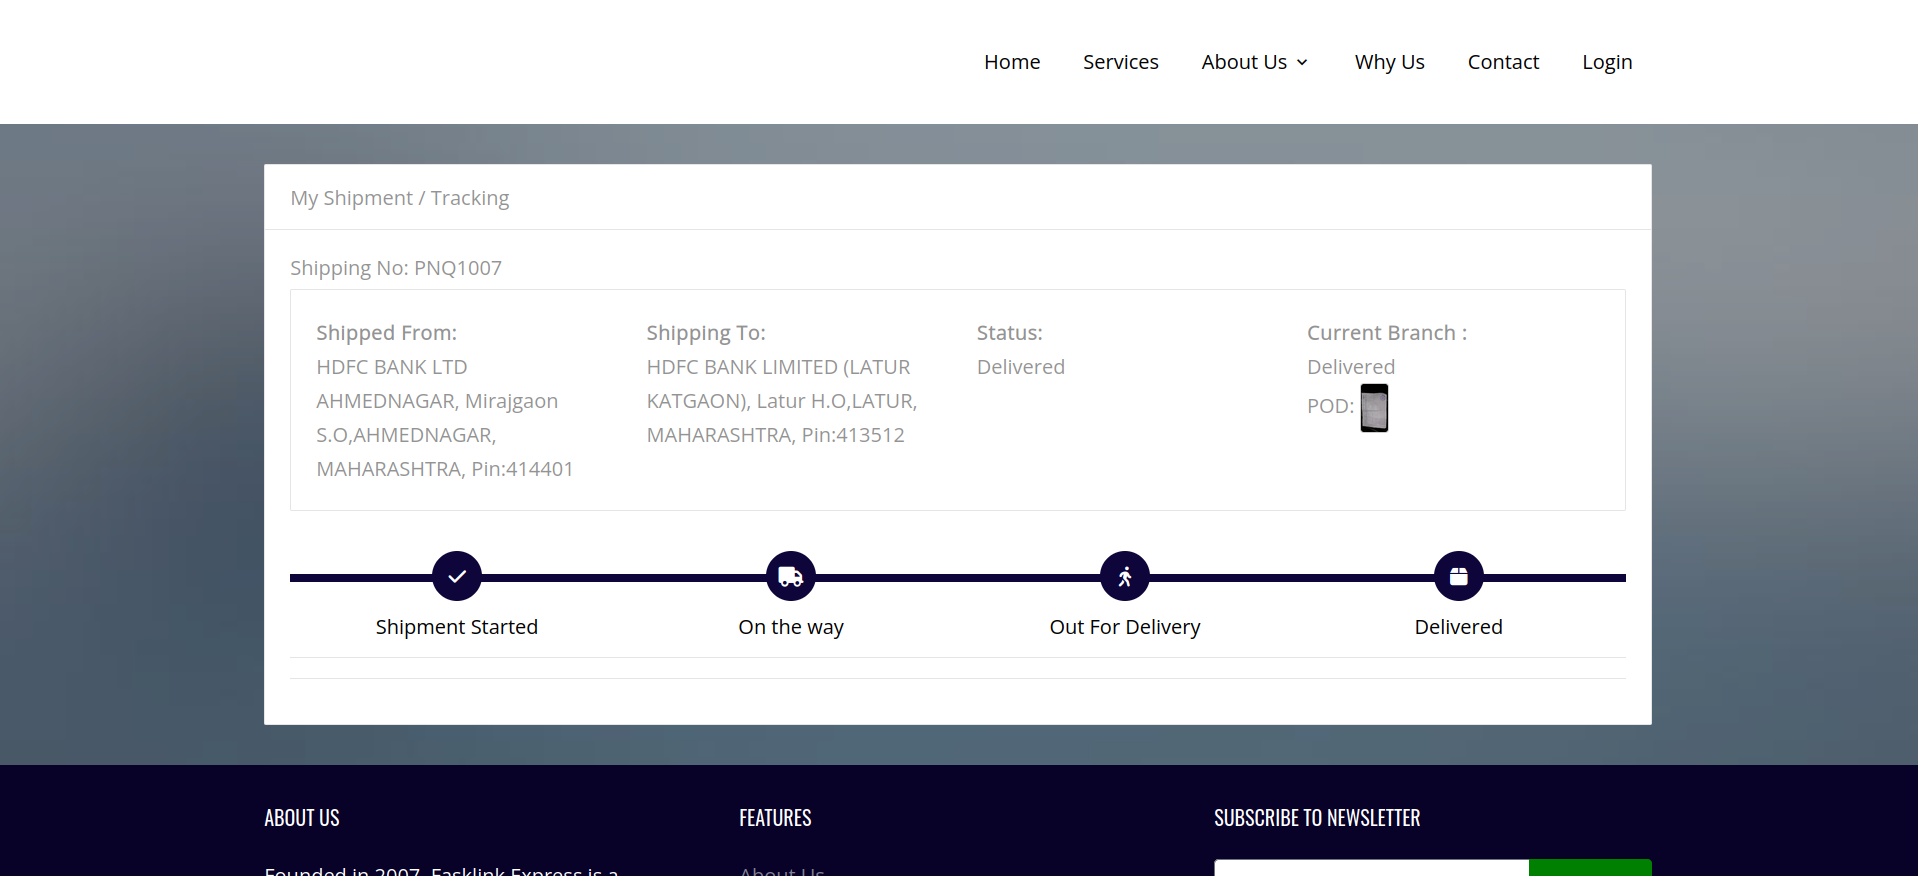The height and width of the screenshot is (876, 1918).
Task: Click the ABOUT US footer heading
Action: pyautogui.click(x=302, y=818)
